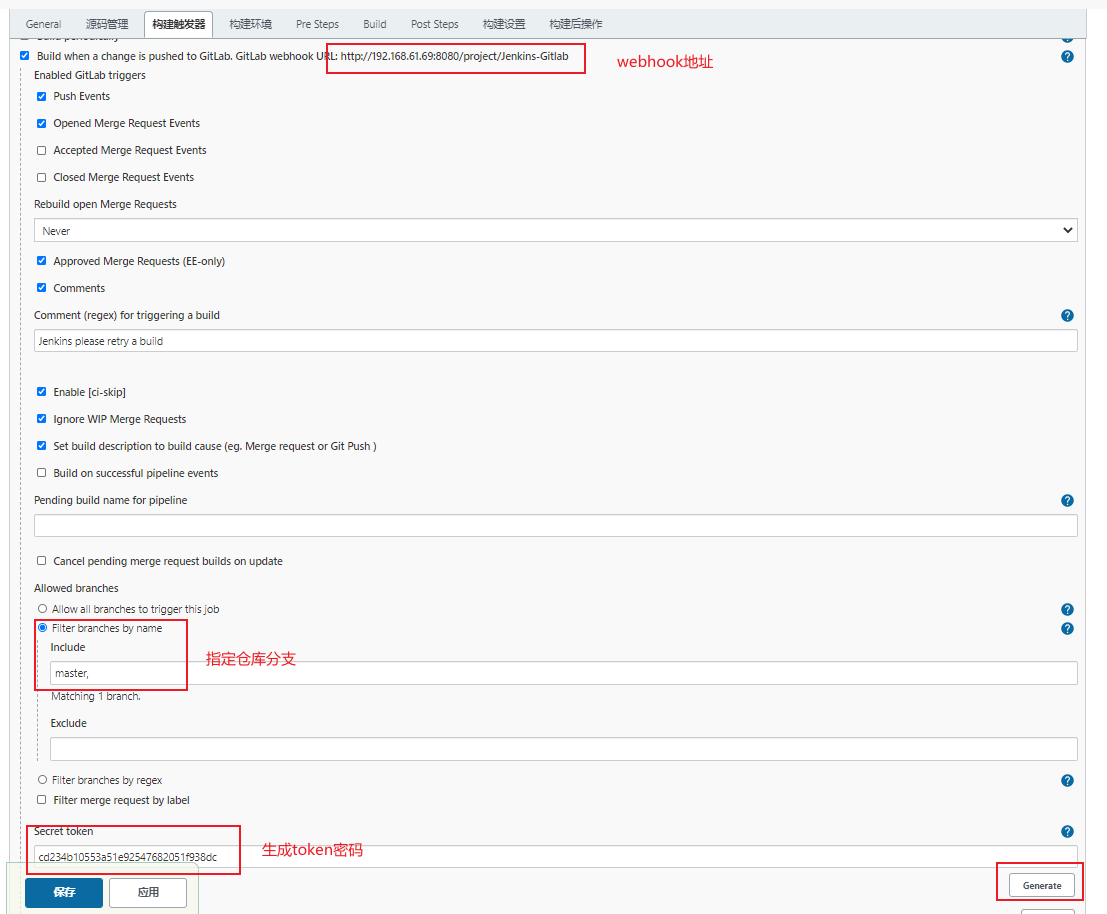Screen dimensions: 1107x914
Task: Click 'Matching 1 branch.' text
Action: [x=95, y=697]
